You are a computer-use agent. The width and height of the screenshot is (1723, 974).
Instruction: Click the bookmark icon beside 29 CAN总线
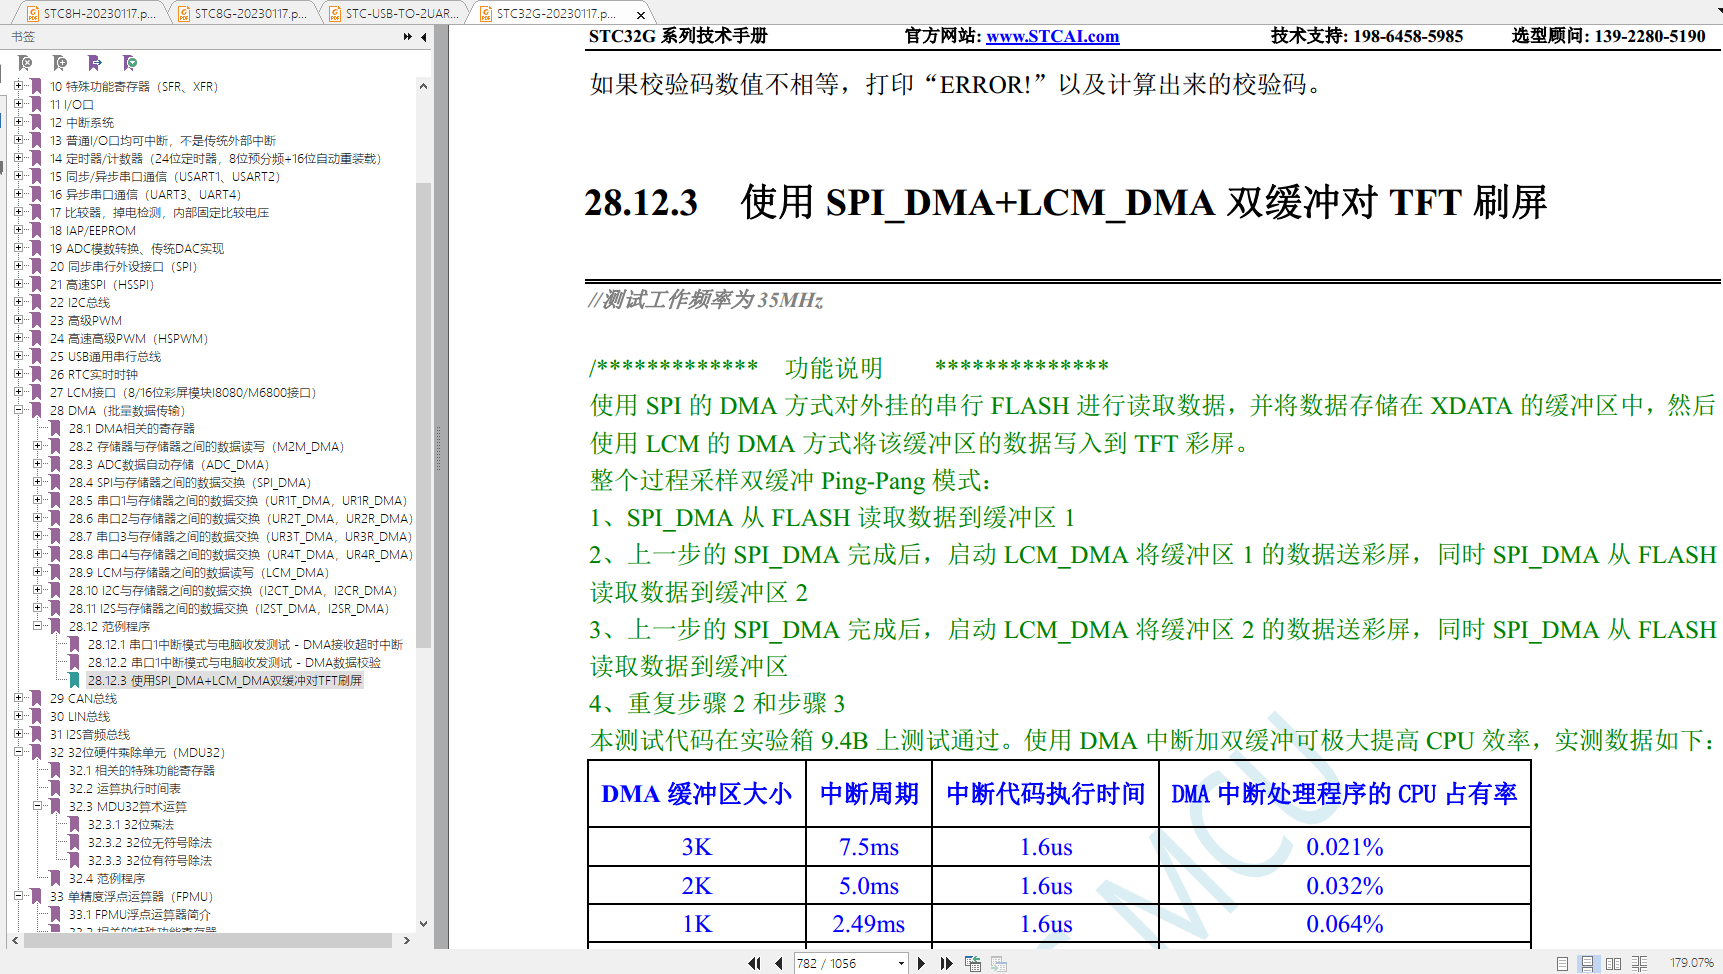(36, 698)
